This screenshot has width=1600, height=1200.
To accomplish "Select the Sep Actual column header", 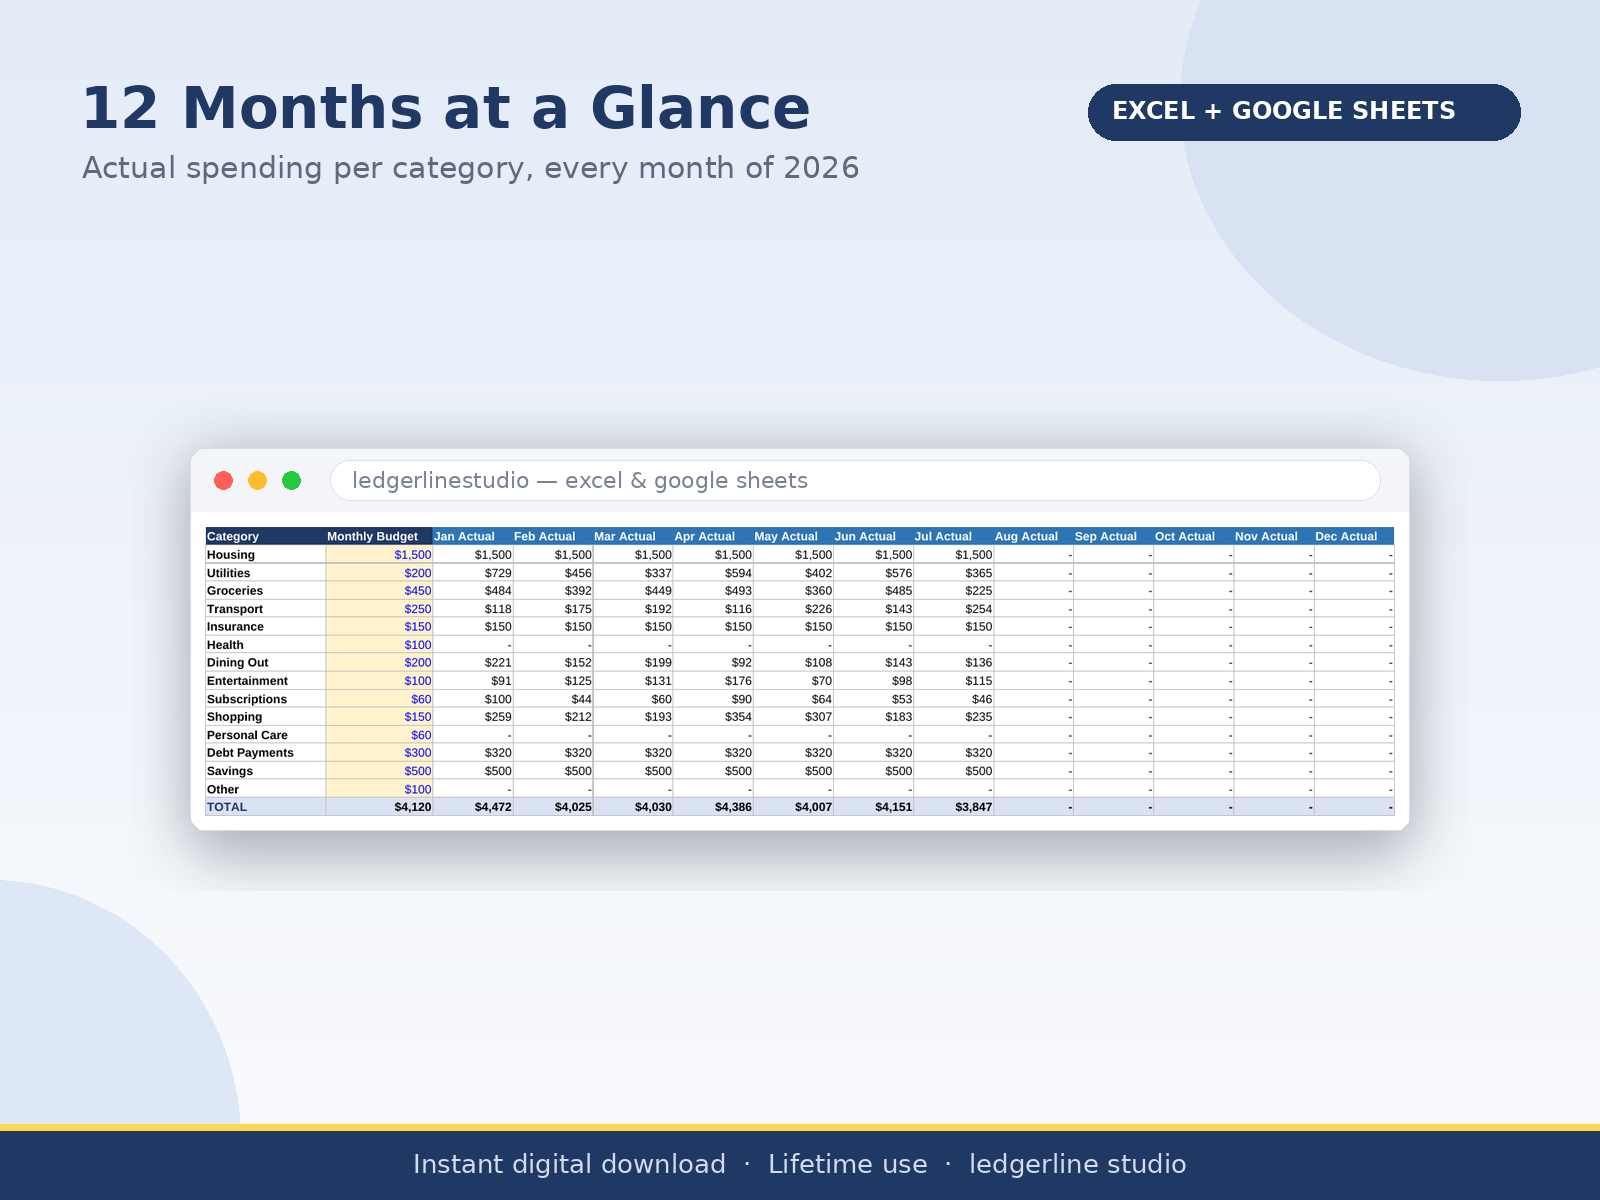I will (x=1113, y=537).
